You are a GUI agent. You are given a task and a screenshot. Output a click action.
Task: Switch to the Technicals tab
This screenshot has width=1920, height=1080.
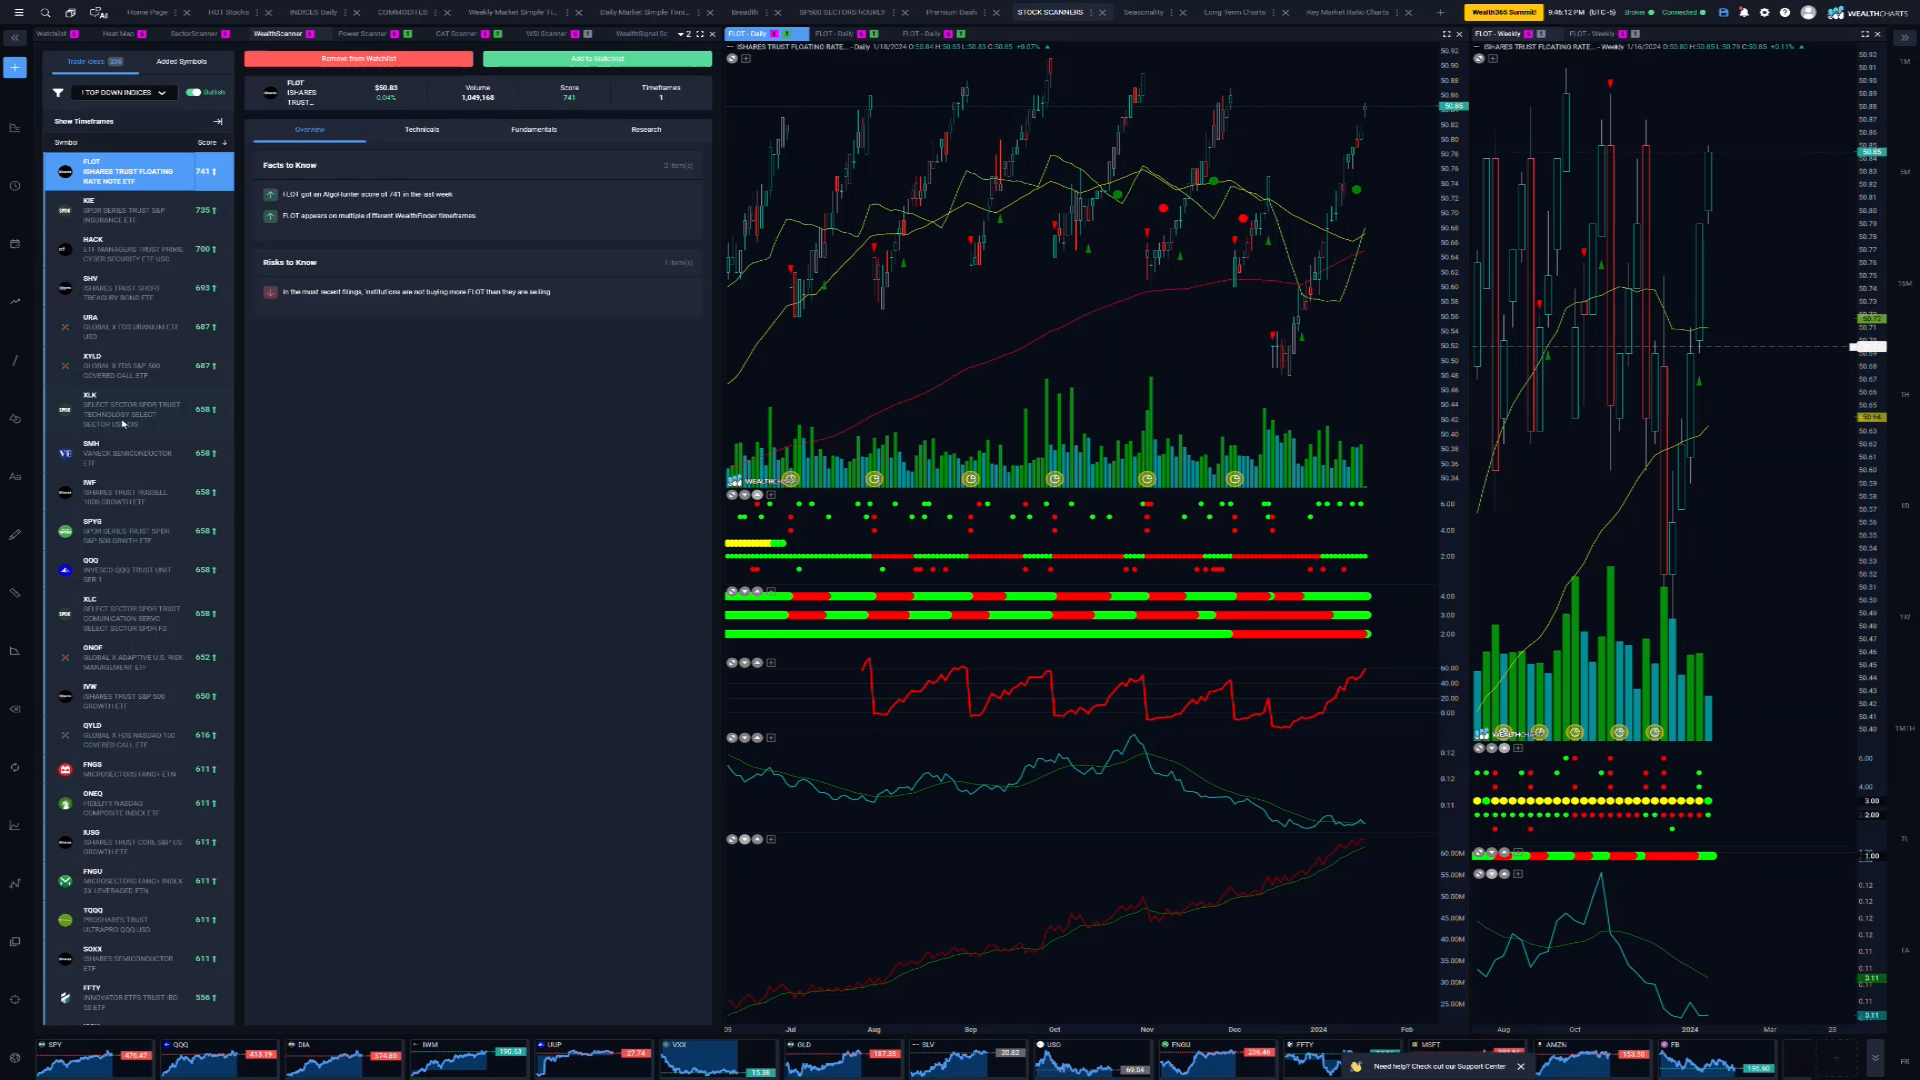[421, 130]
